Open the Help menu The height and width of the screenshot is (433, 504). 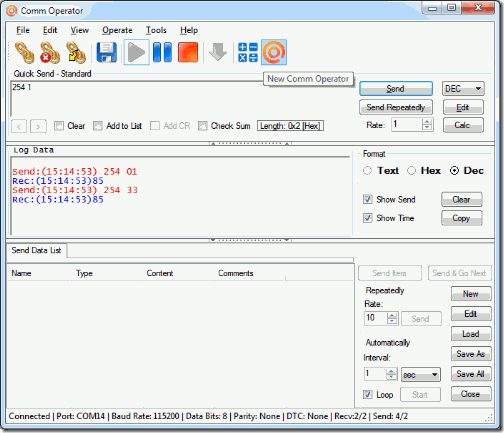(189, 30)
